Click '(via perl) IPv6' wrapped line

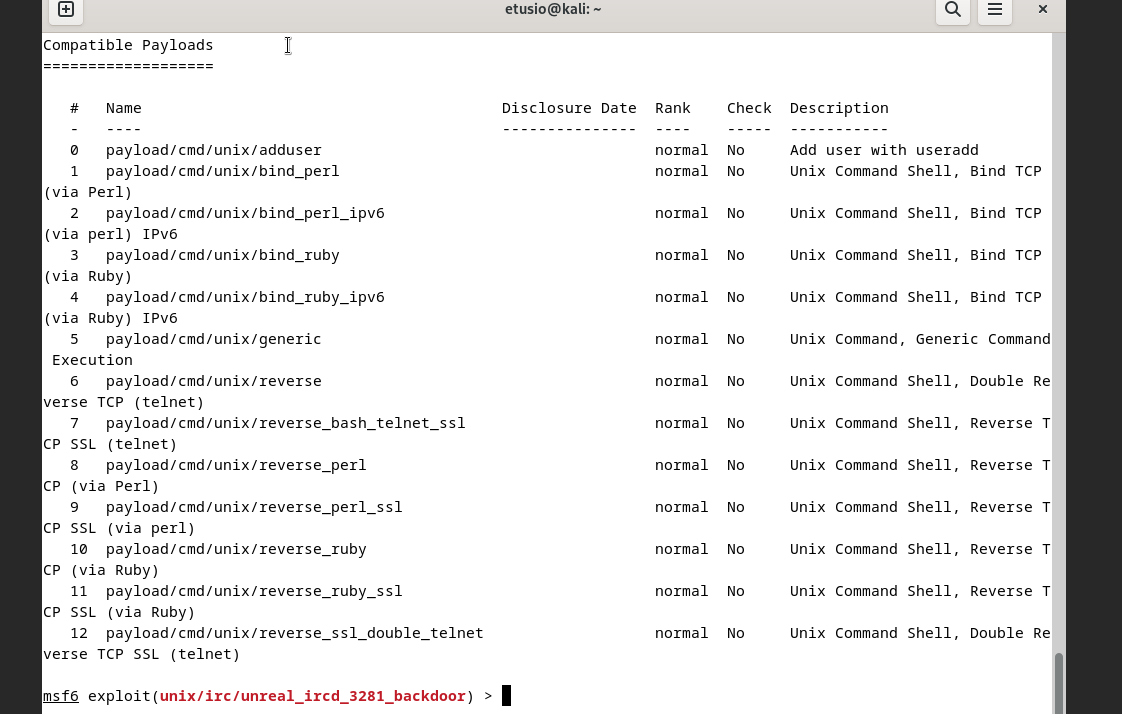coord(110,235)
